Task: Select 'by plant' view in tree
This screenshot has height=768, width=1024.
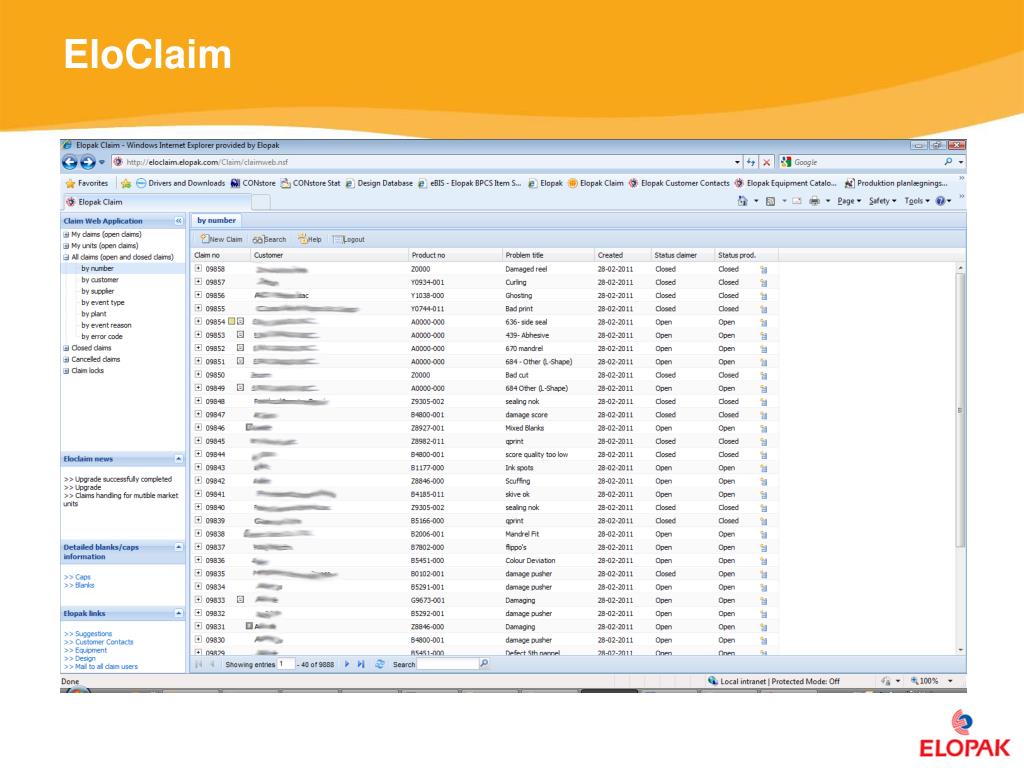Action: click(93, 313)
